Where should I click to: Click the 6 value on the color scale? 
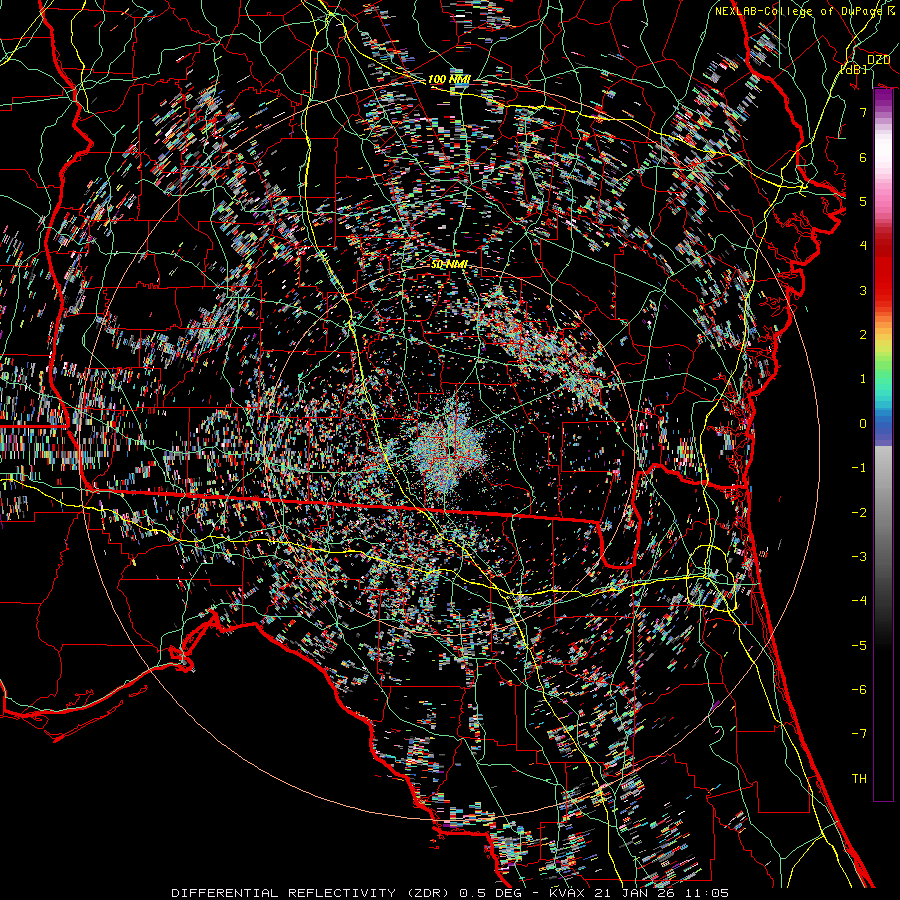[863, 157]
